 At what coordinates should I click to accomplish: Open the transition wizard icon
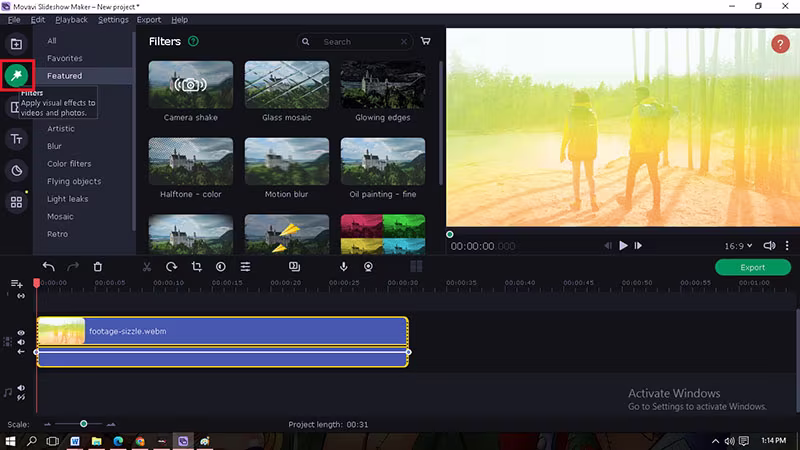(x=294, y=266)
